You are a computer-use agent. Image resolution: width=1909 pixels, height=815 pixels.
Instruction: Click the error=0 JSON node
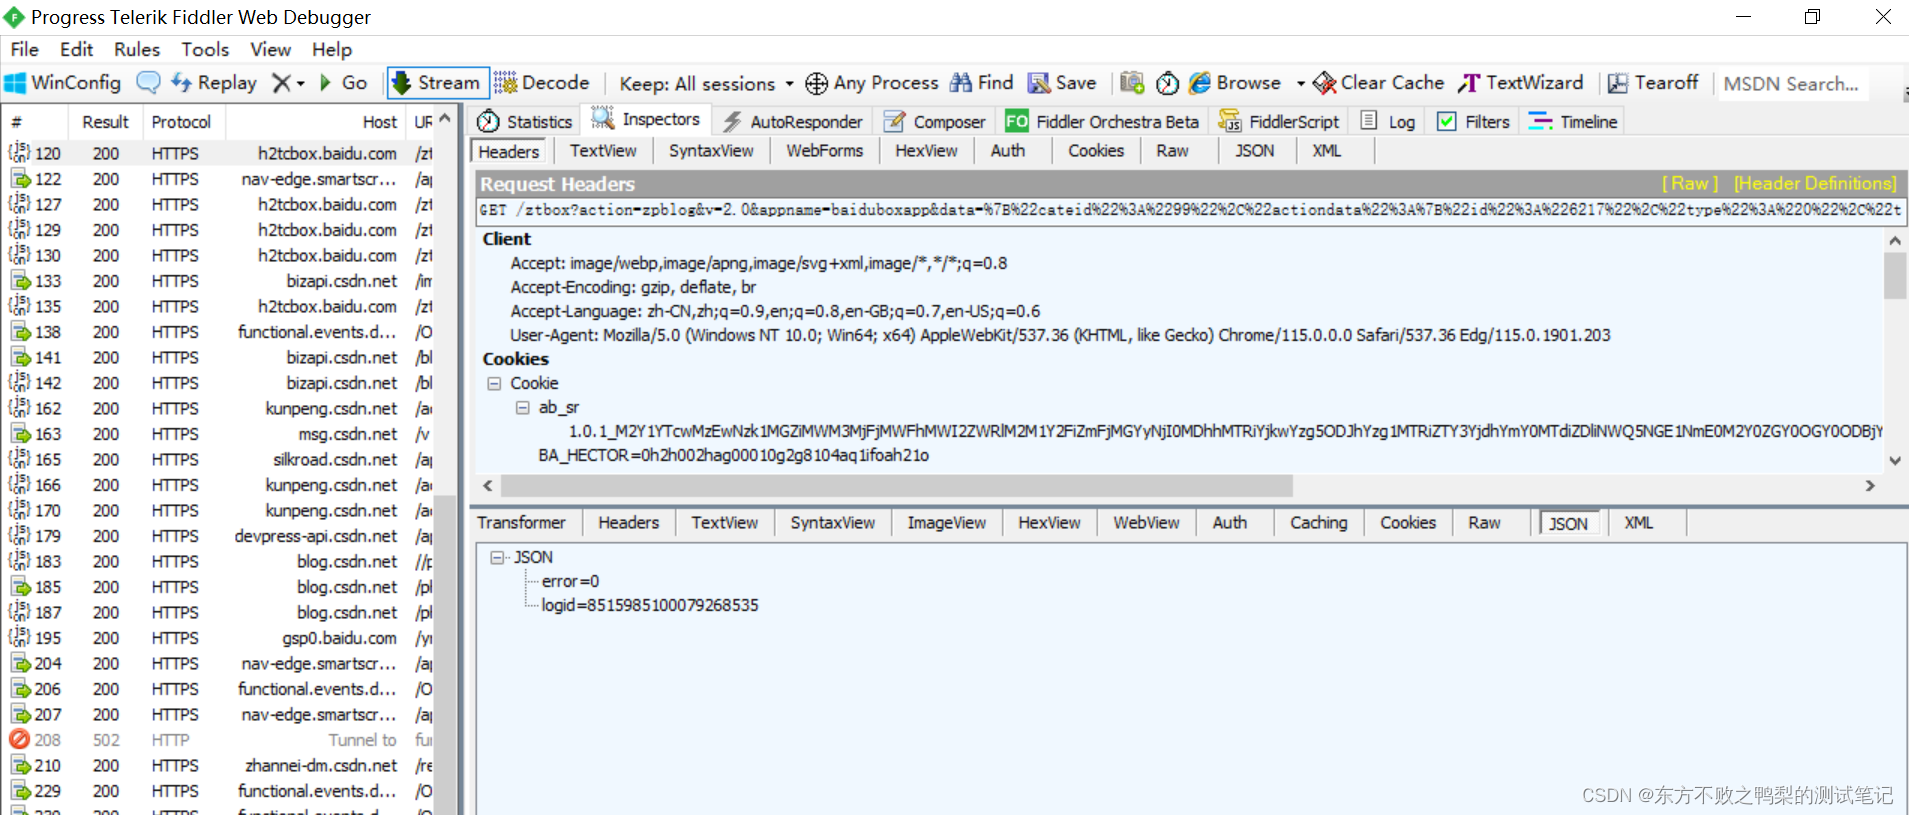pos(570,581)
